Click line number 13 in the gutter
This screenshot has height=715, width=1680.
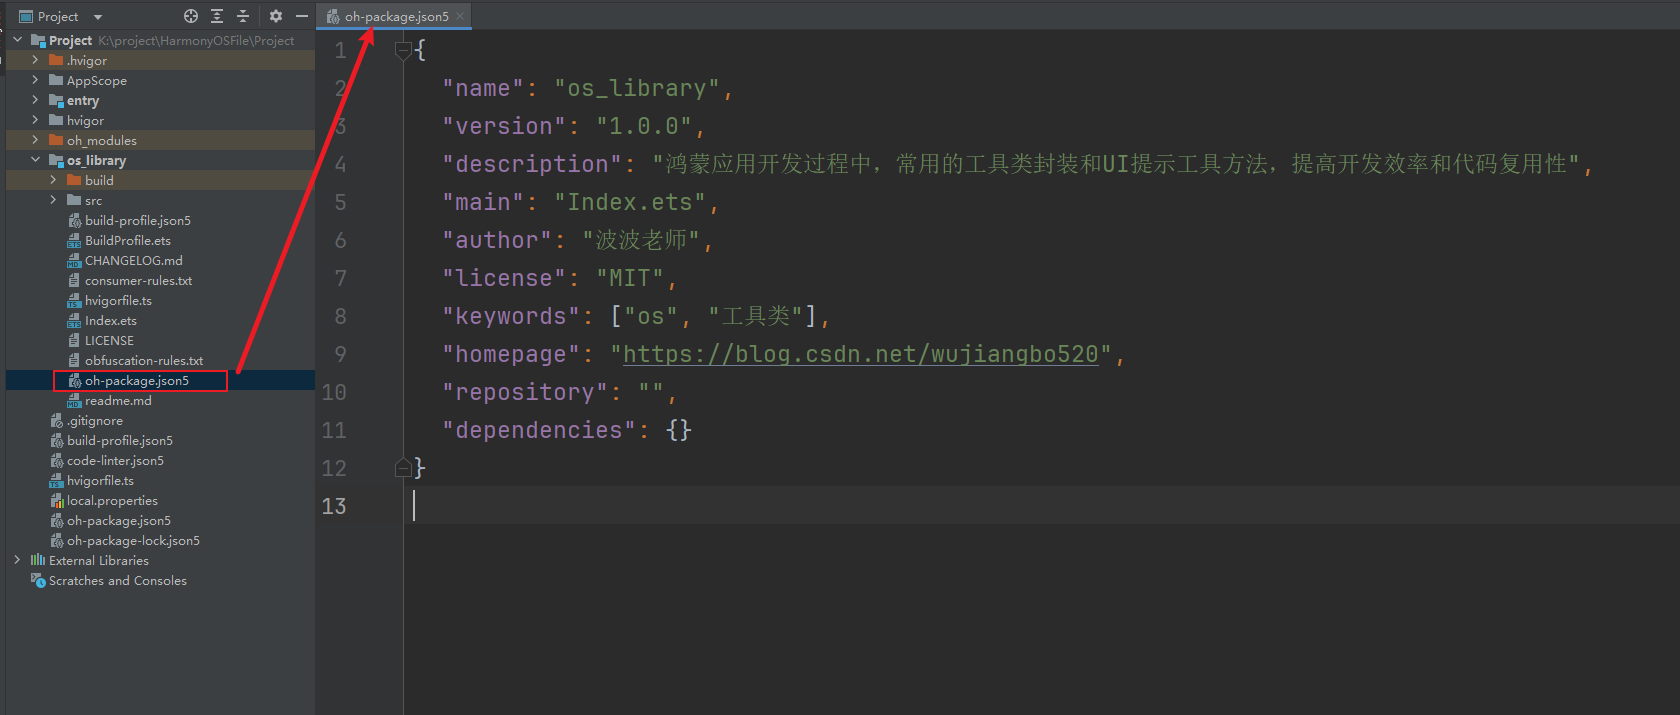[334, 506]
